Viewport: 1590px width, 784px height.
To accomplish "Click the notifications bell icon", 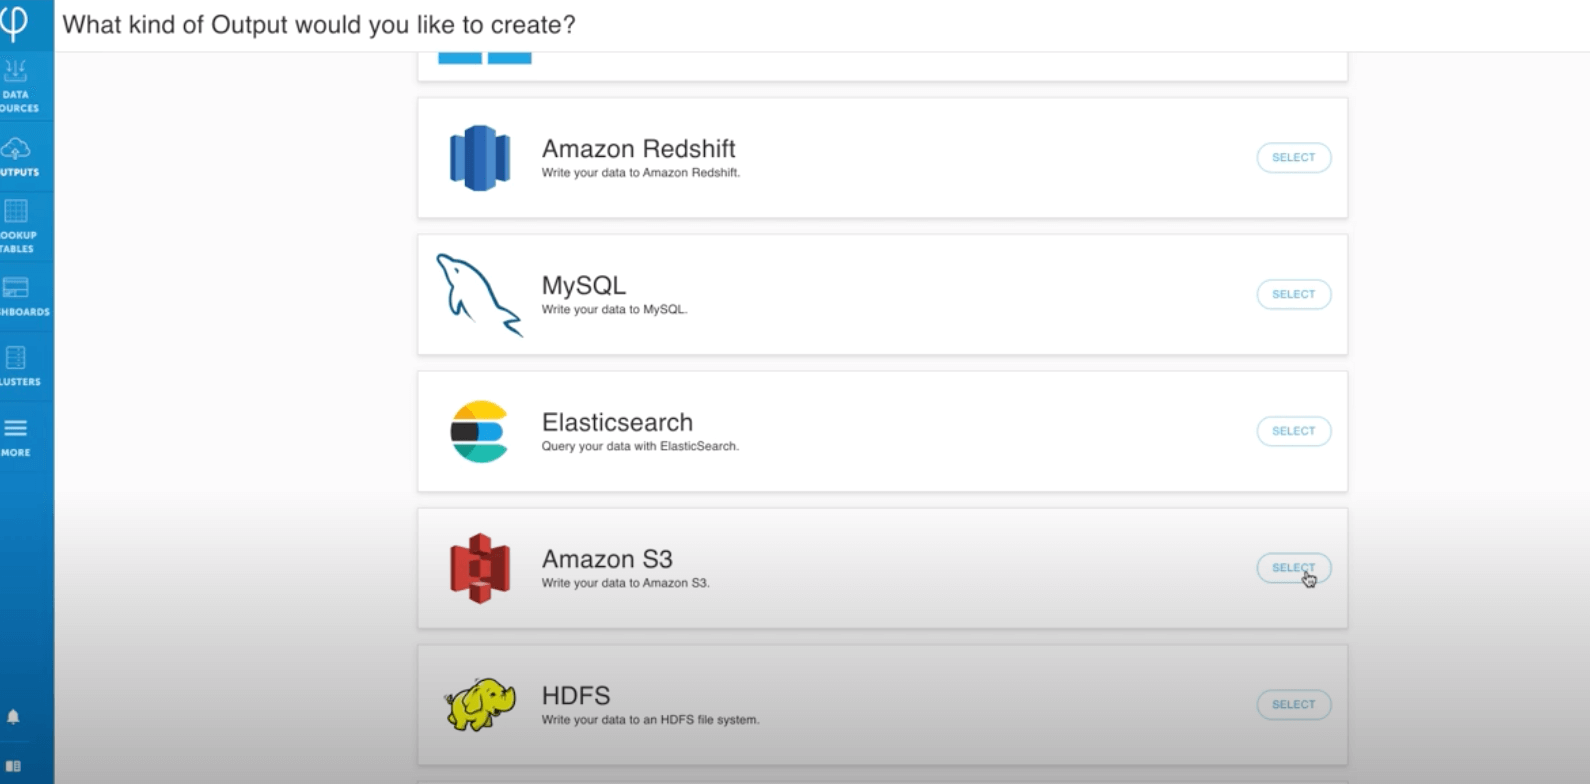I will [x=13, y=717].
